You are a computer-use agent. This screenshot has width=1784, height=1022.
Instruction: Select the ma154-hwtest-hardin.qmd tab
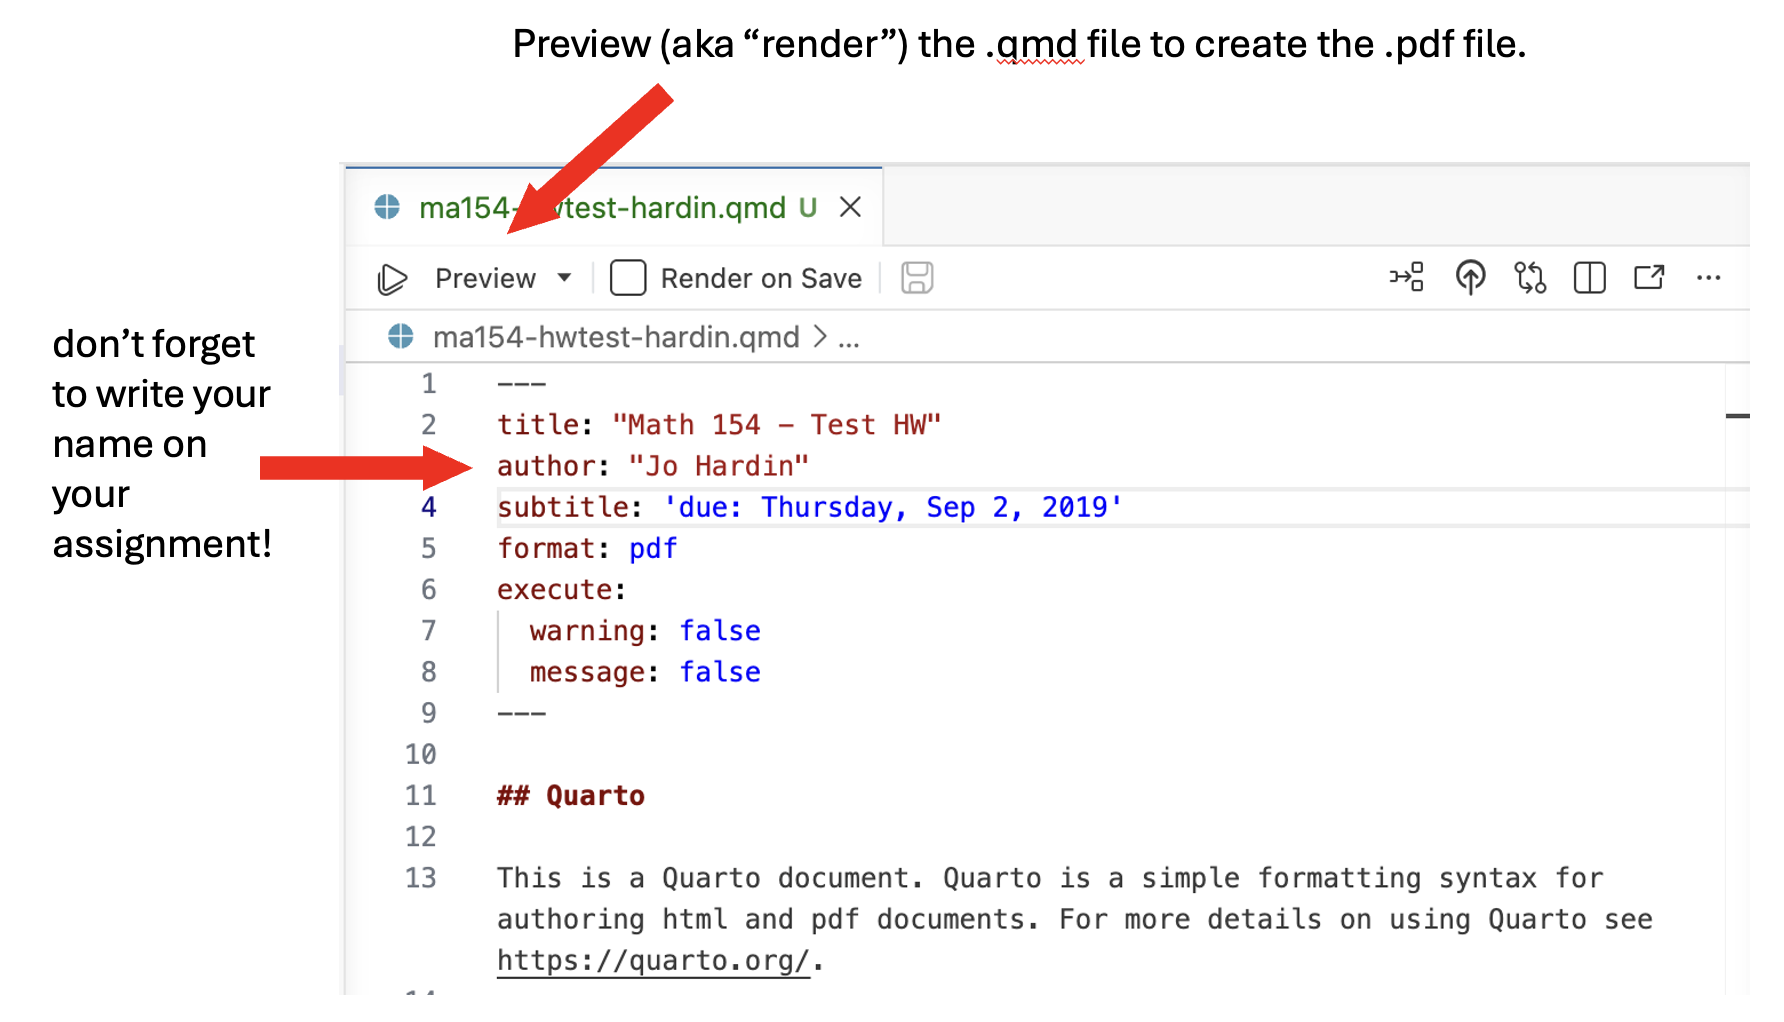tap(602, 208)
